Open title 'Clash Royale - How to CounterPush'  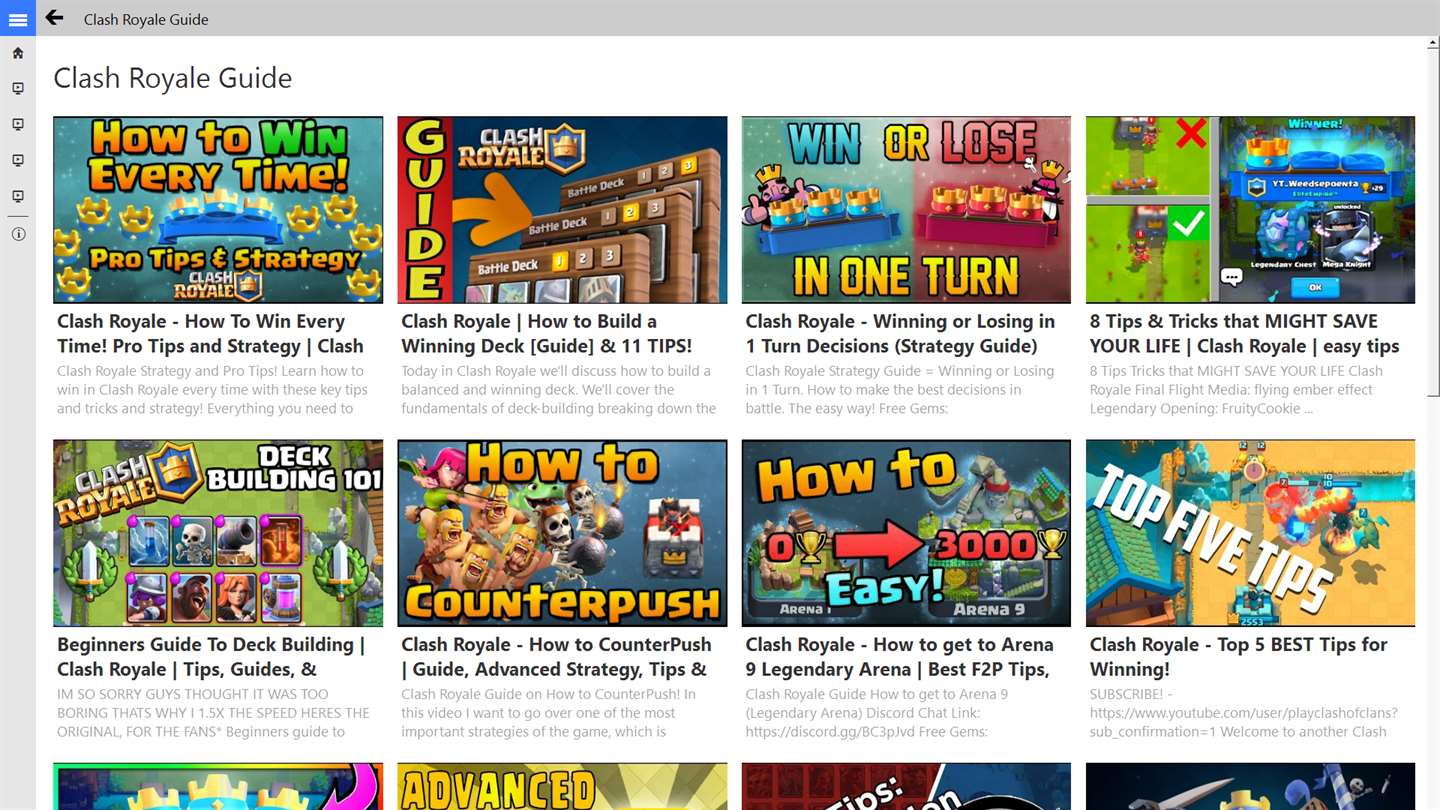556,657
